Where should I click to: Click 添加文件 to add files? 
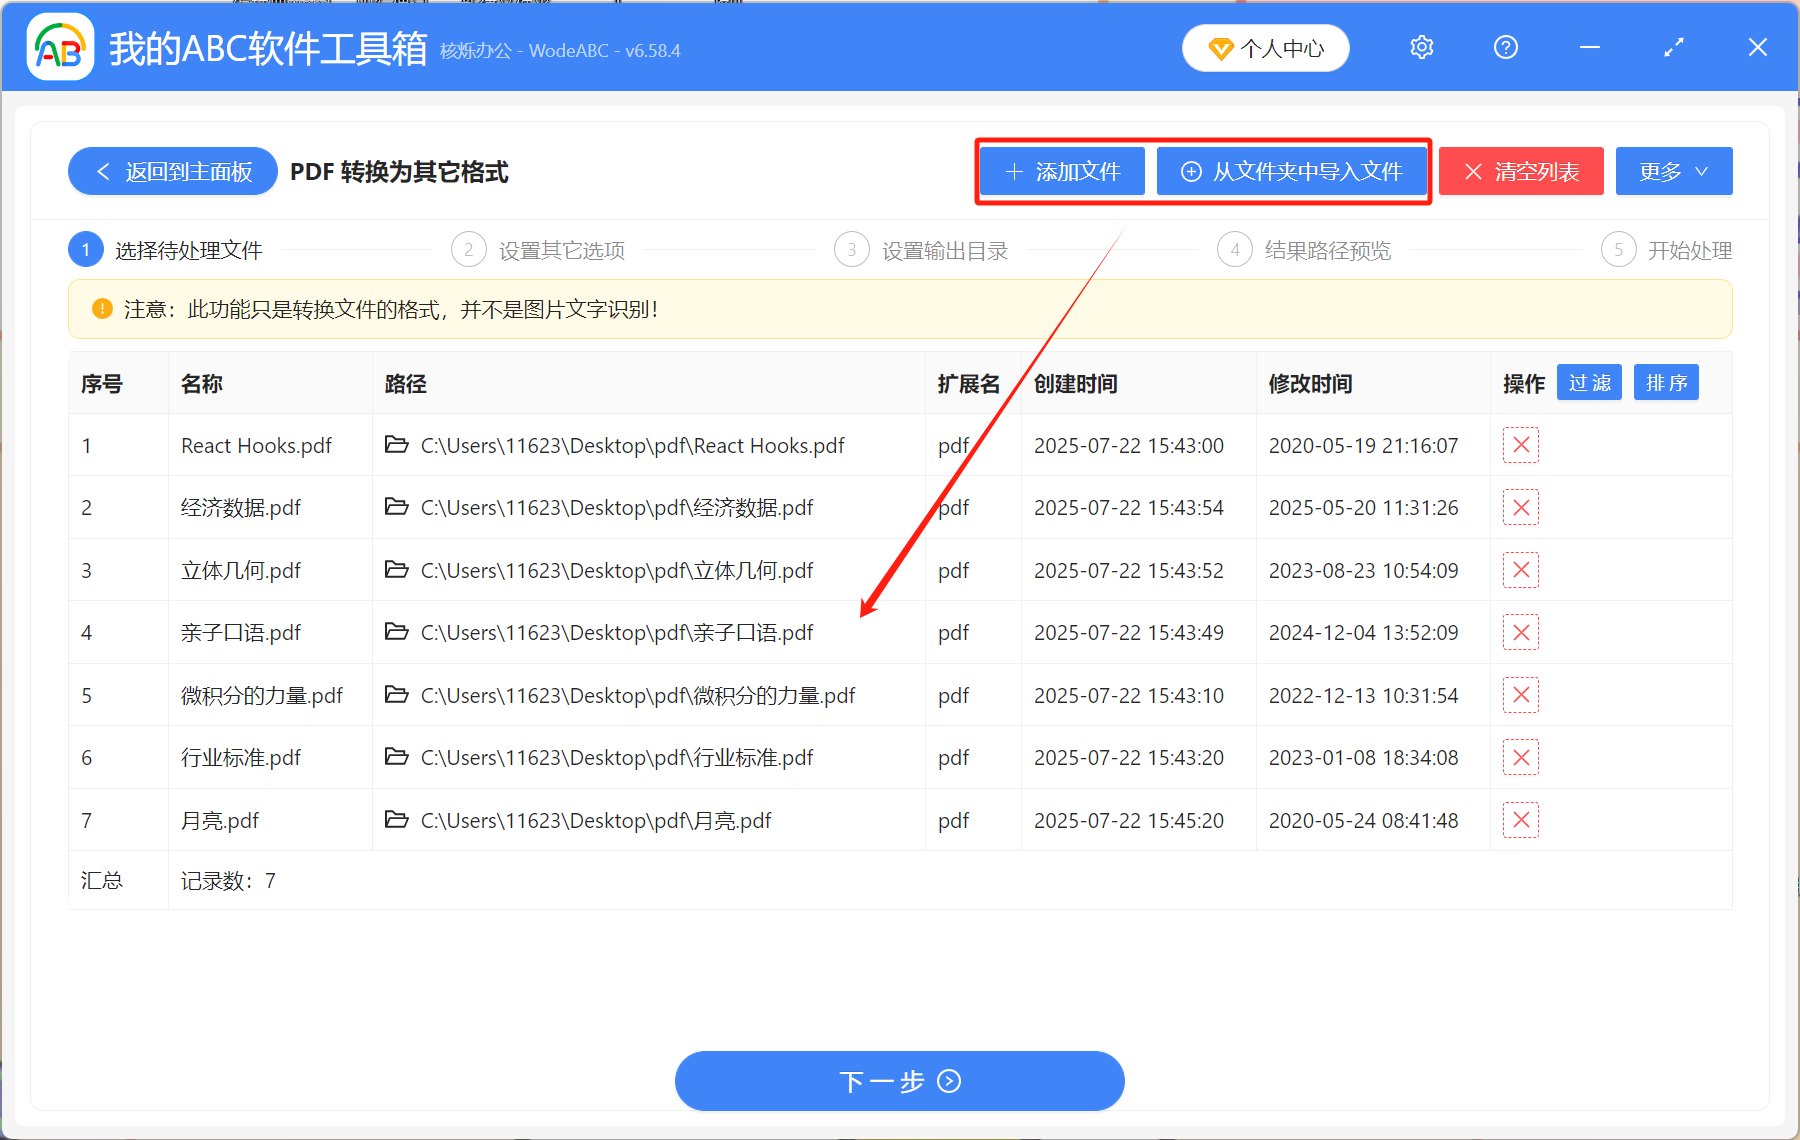click(x=1062, y=171)
